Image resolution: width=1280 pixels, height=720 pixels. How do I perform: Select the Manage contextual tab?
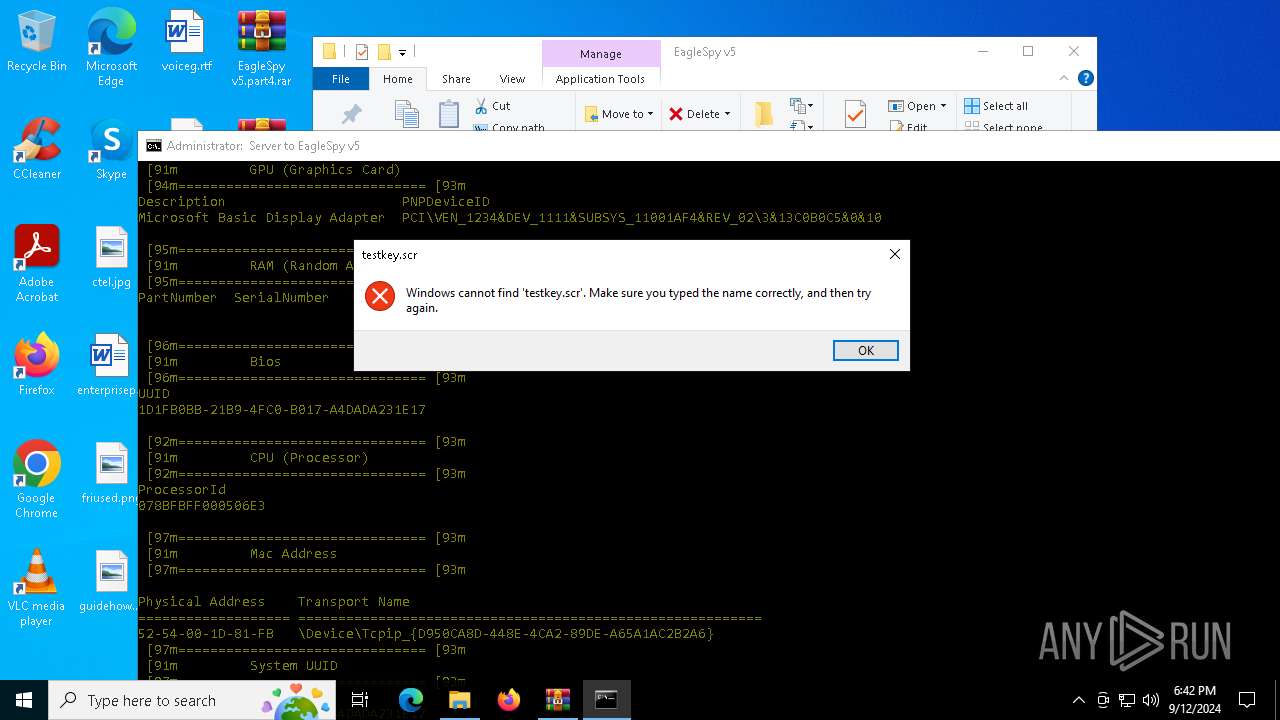[x=600, y=54]
